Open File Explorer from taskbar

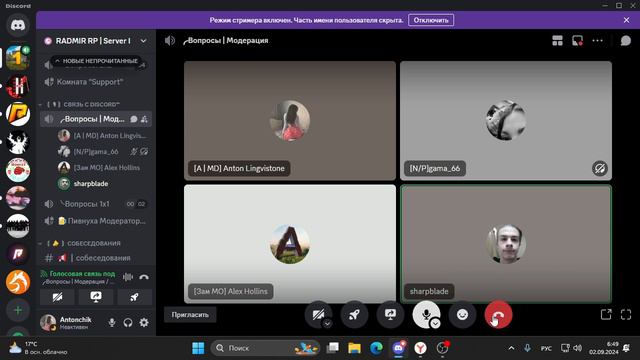(x=354, y=348)
